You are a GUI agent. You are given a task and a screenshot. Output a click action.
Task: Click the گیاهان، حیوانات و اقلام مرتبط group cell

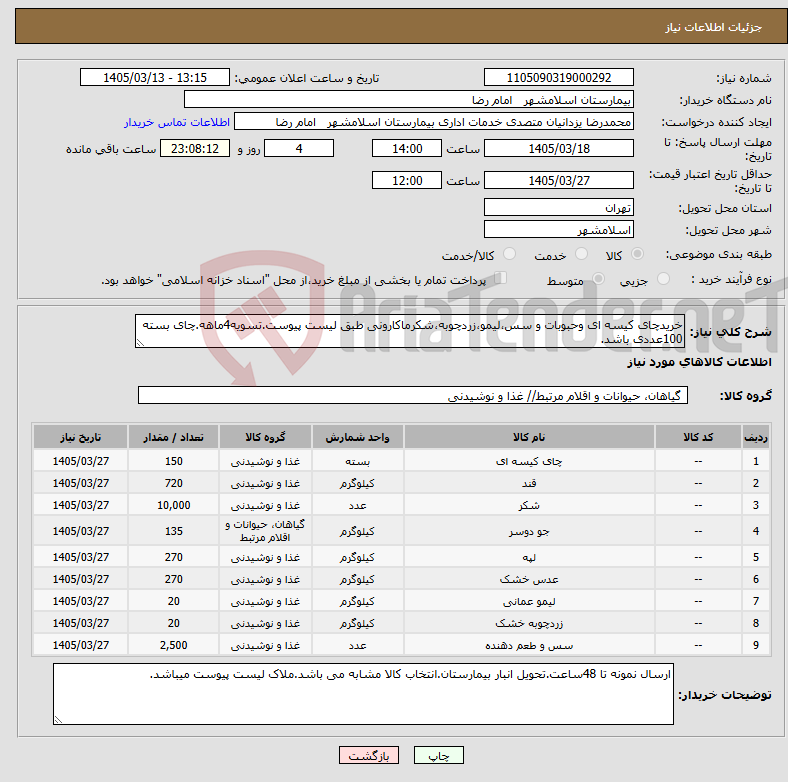pyautogui.click(x=265, y=531)
